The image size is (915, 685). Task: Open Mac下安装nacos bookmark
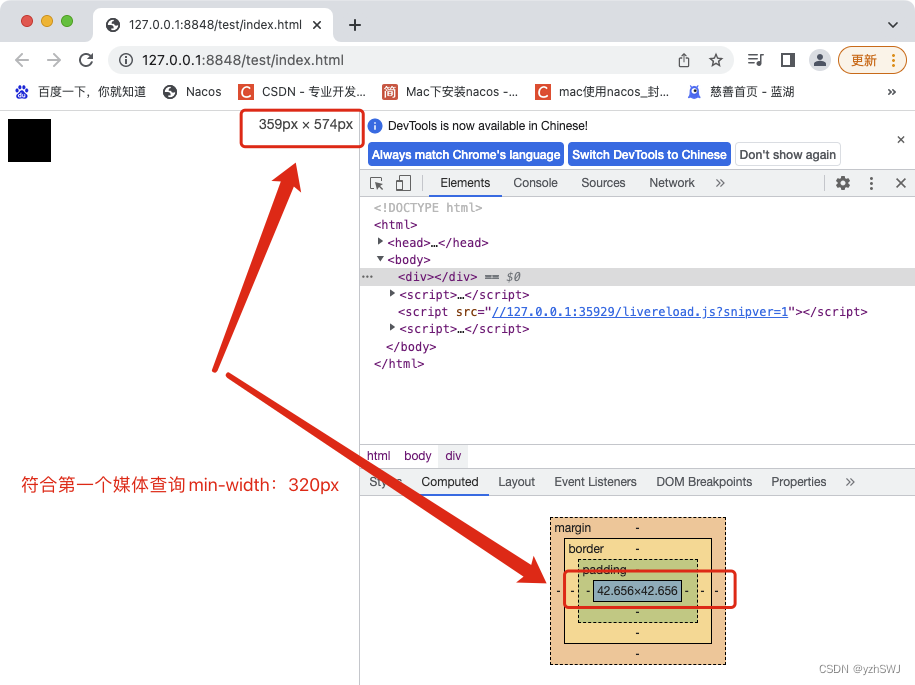click(450, 92)
